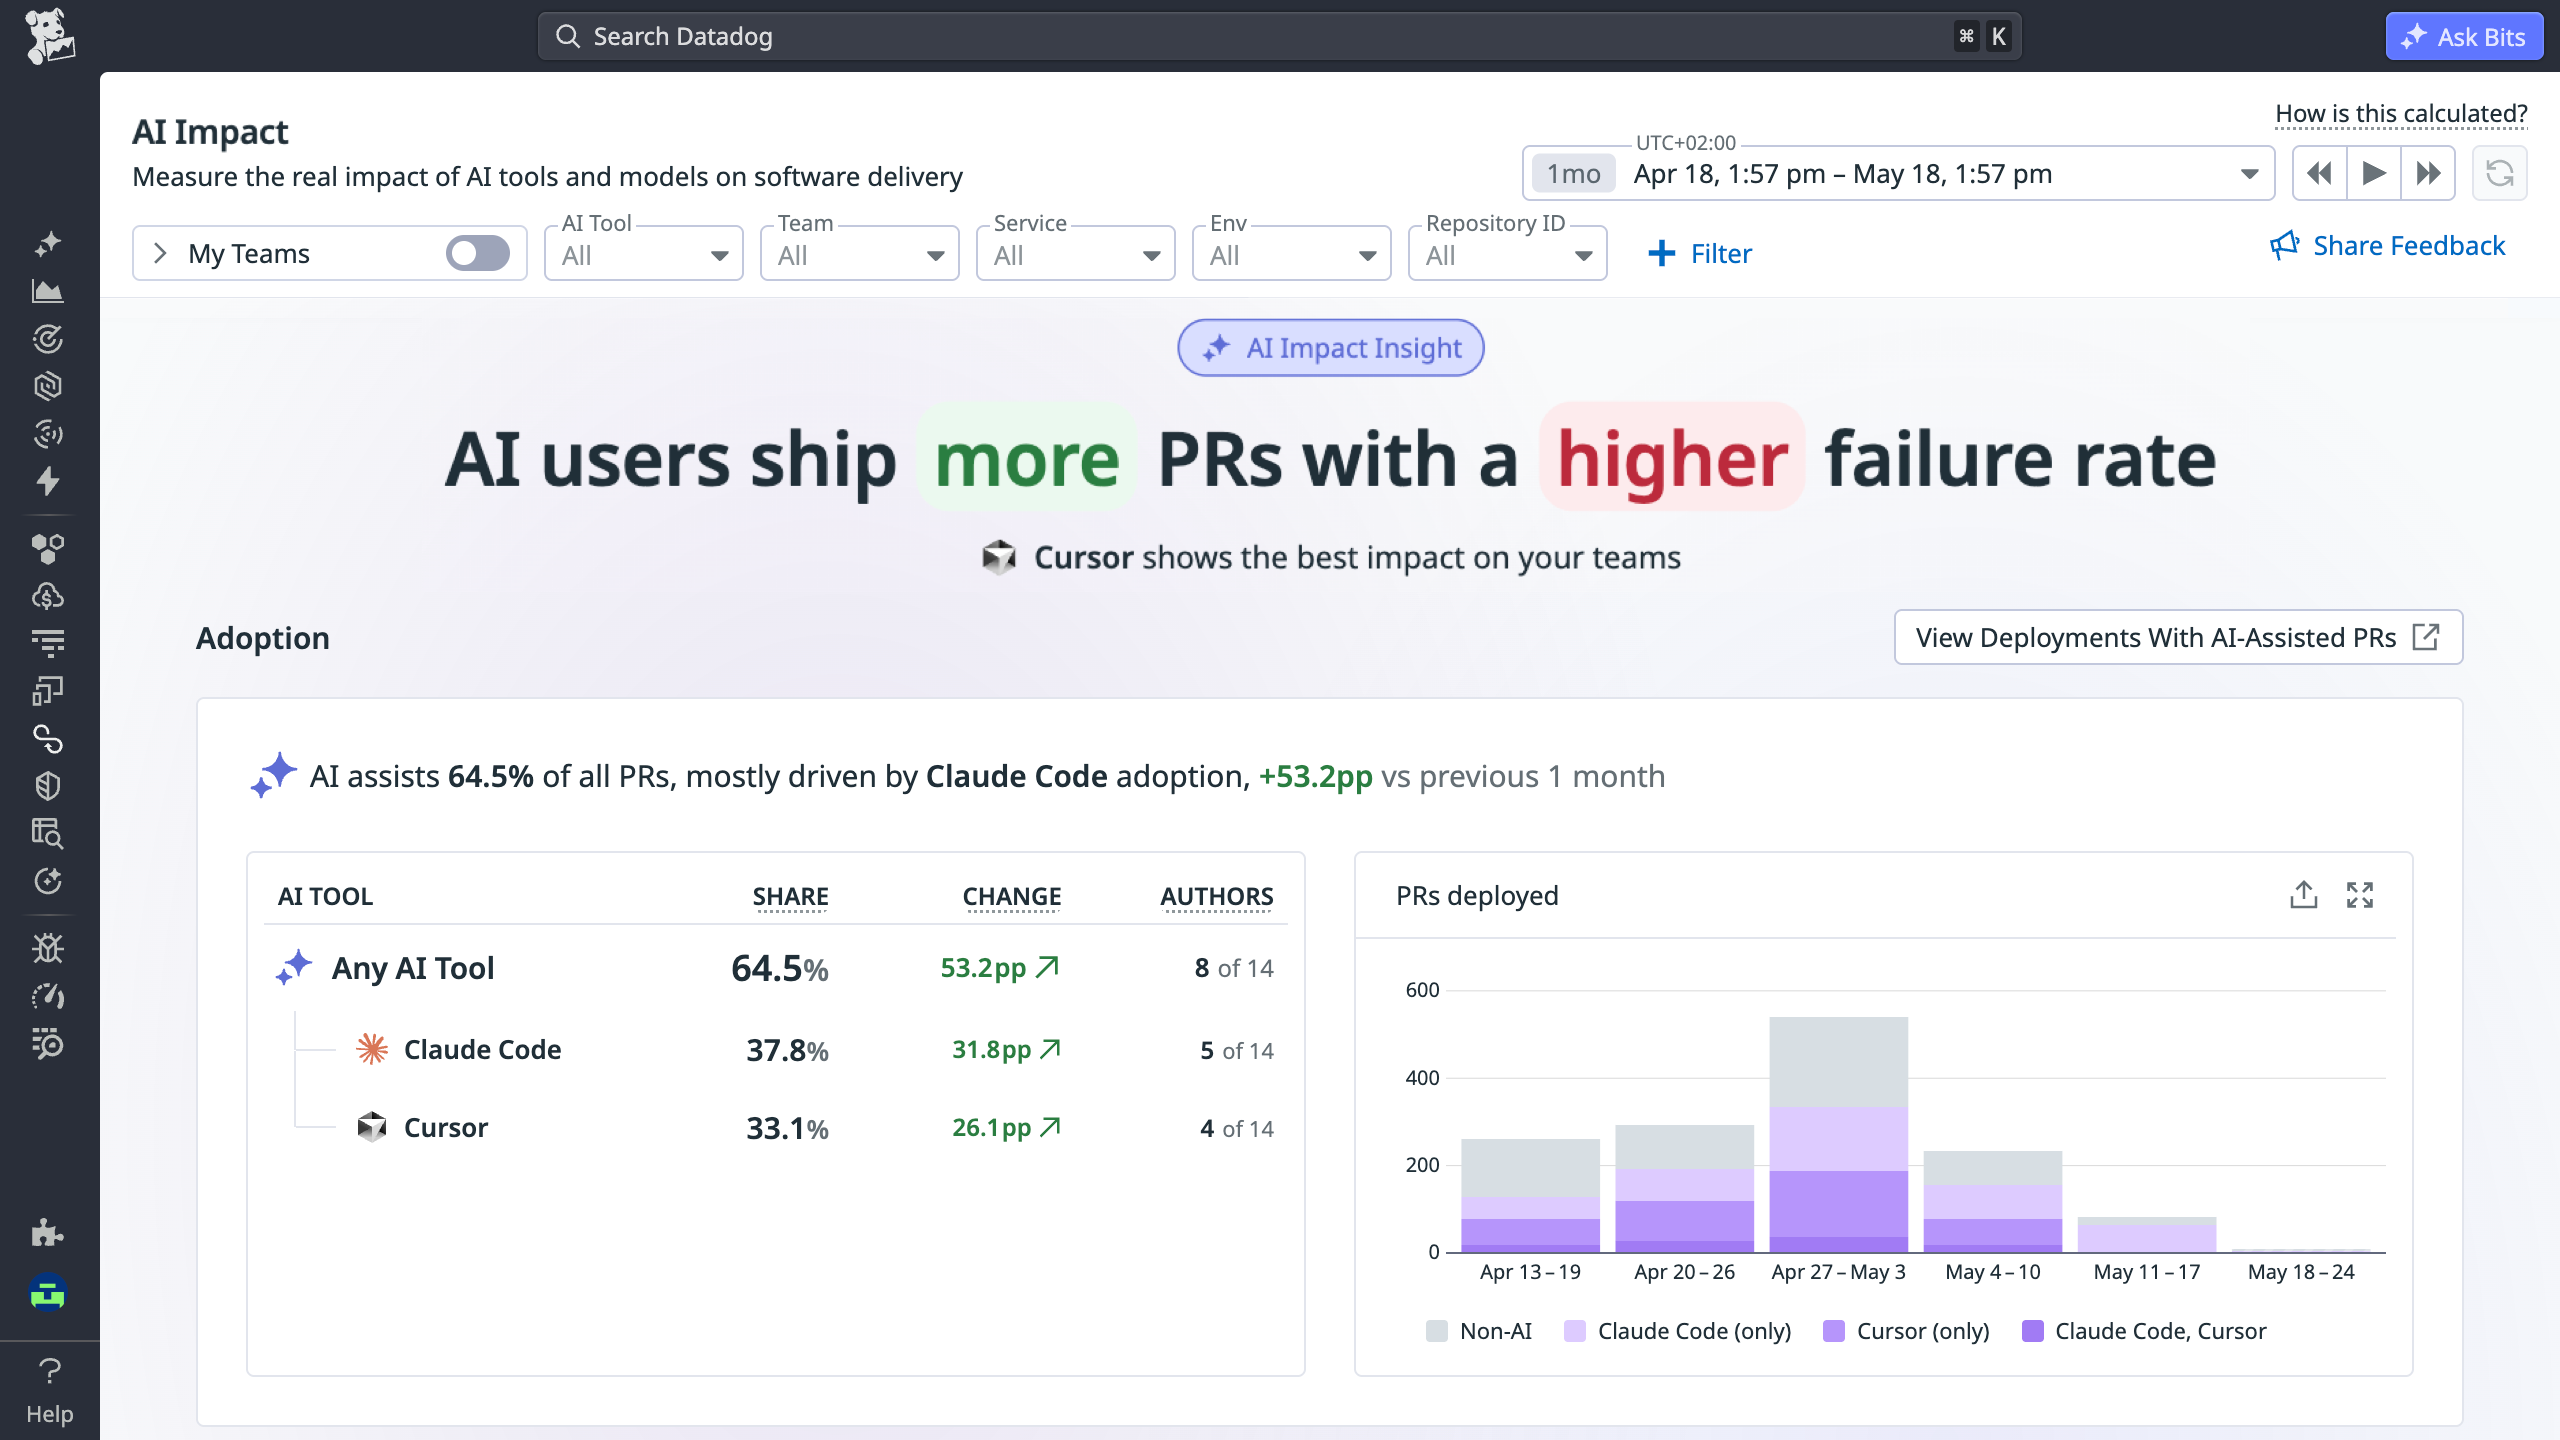Open the lightning bolt sidebar icon
Screen dimensions: 2560x1440
point(48,482)
